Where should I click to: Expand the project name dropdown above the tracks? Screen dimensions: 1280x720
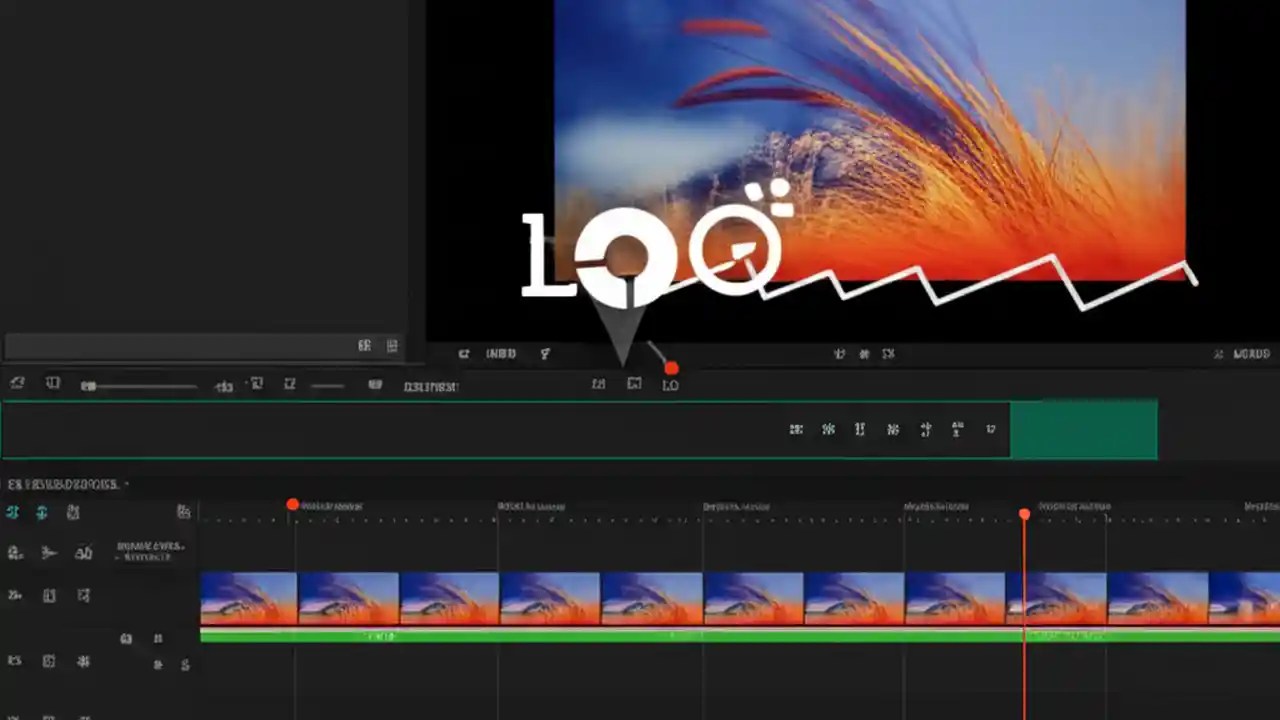coord(125,483)
